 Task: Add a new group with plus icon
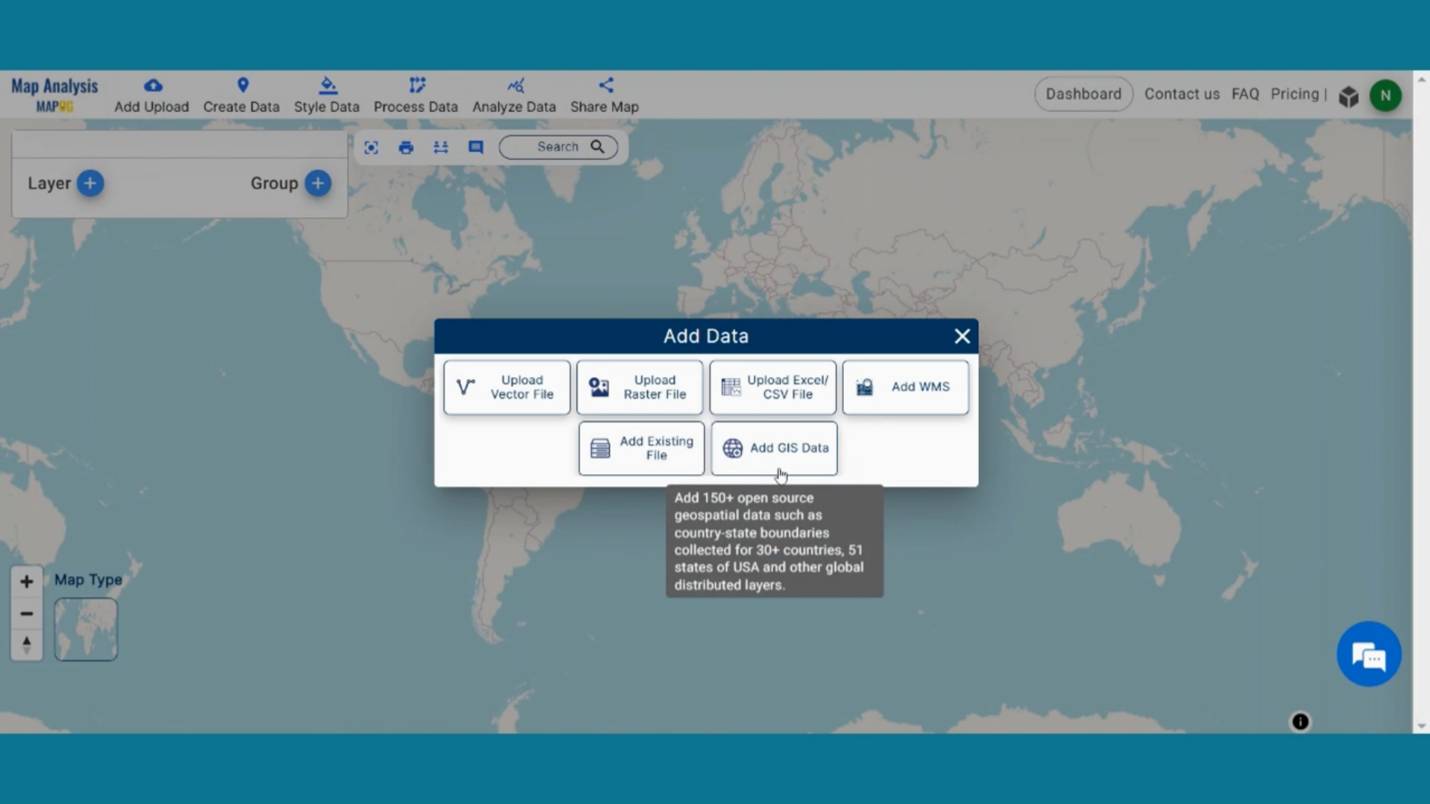click(x=318, y=183)
